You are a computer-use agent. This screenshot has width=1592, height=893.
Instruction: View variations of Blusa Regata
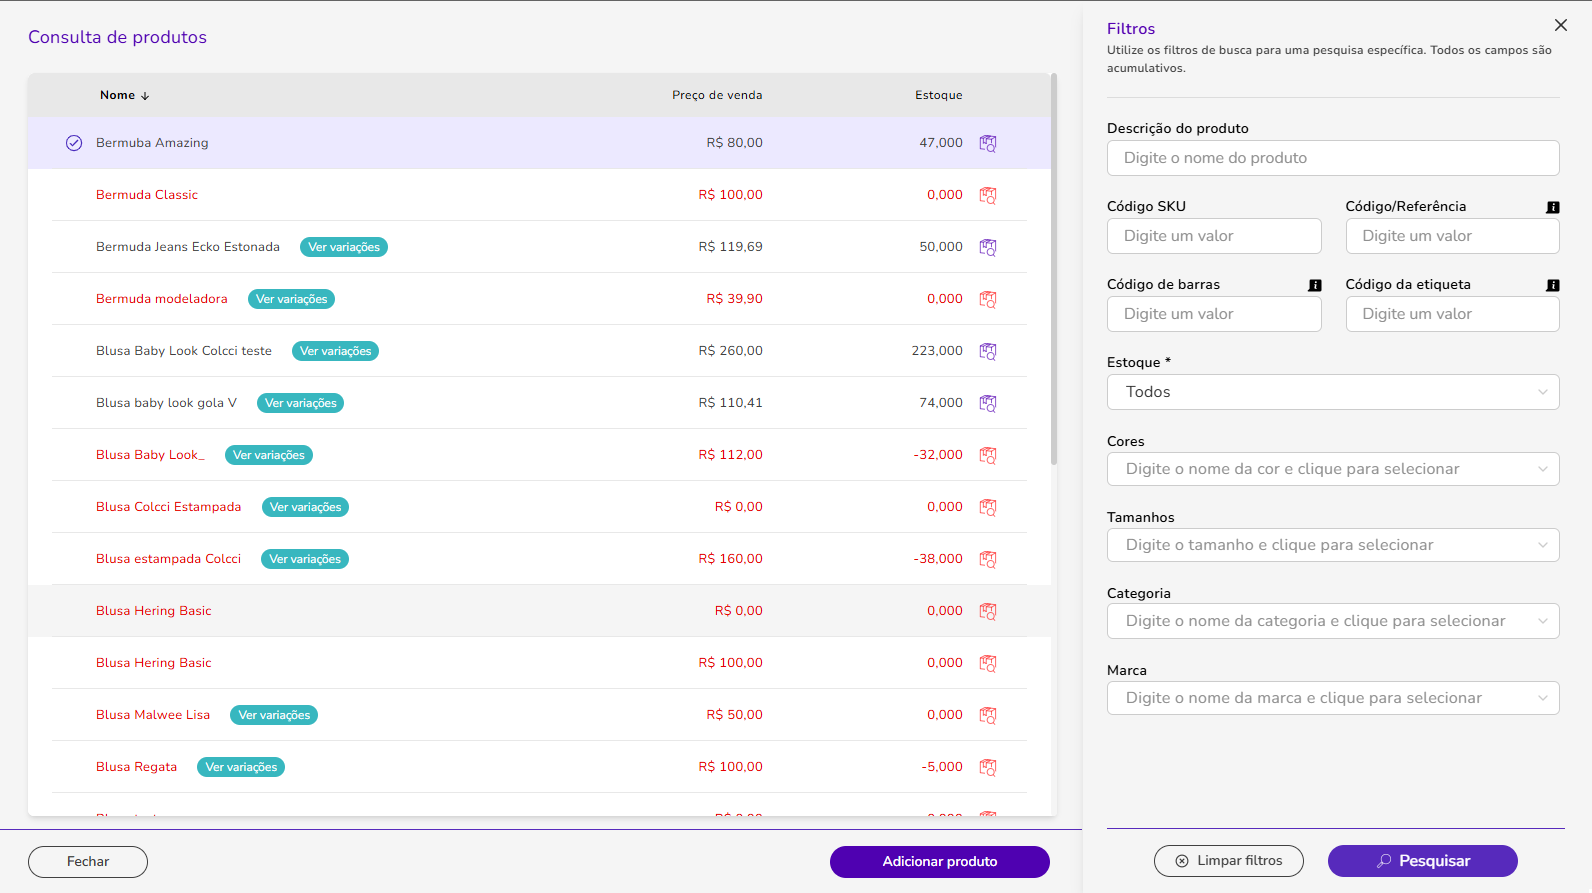point(241,767)
